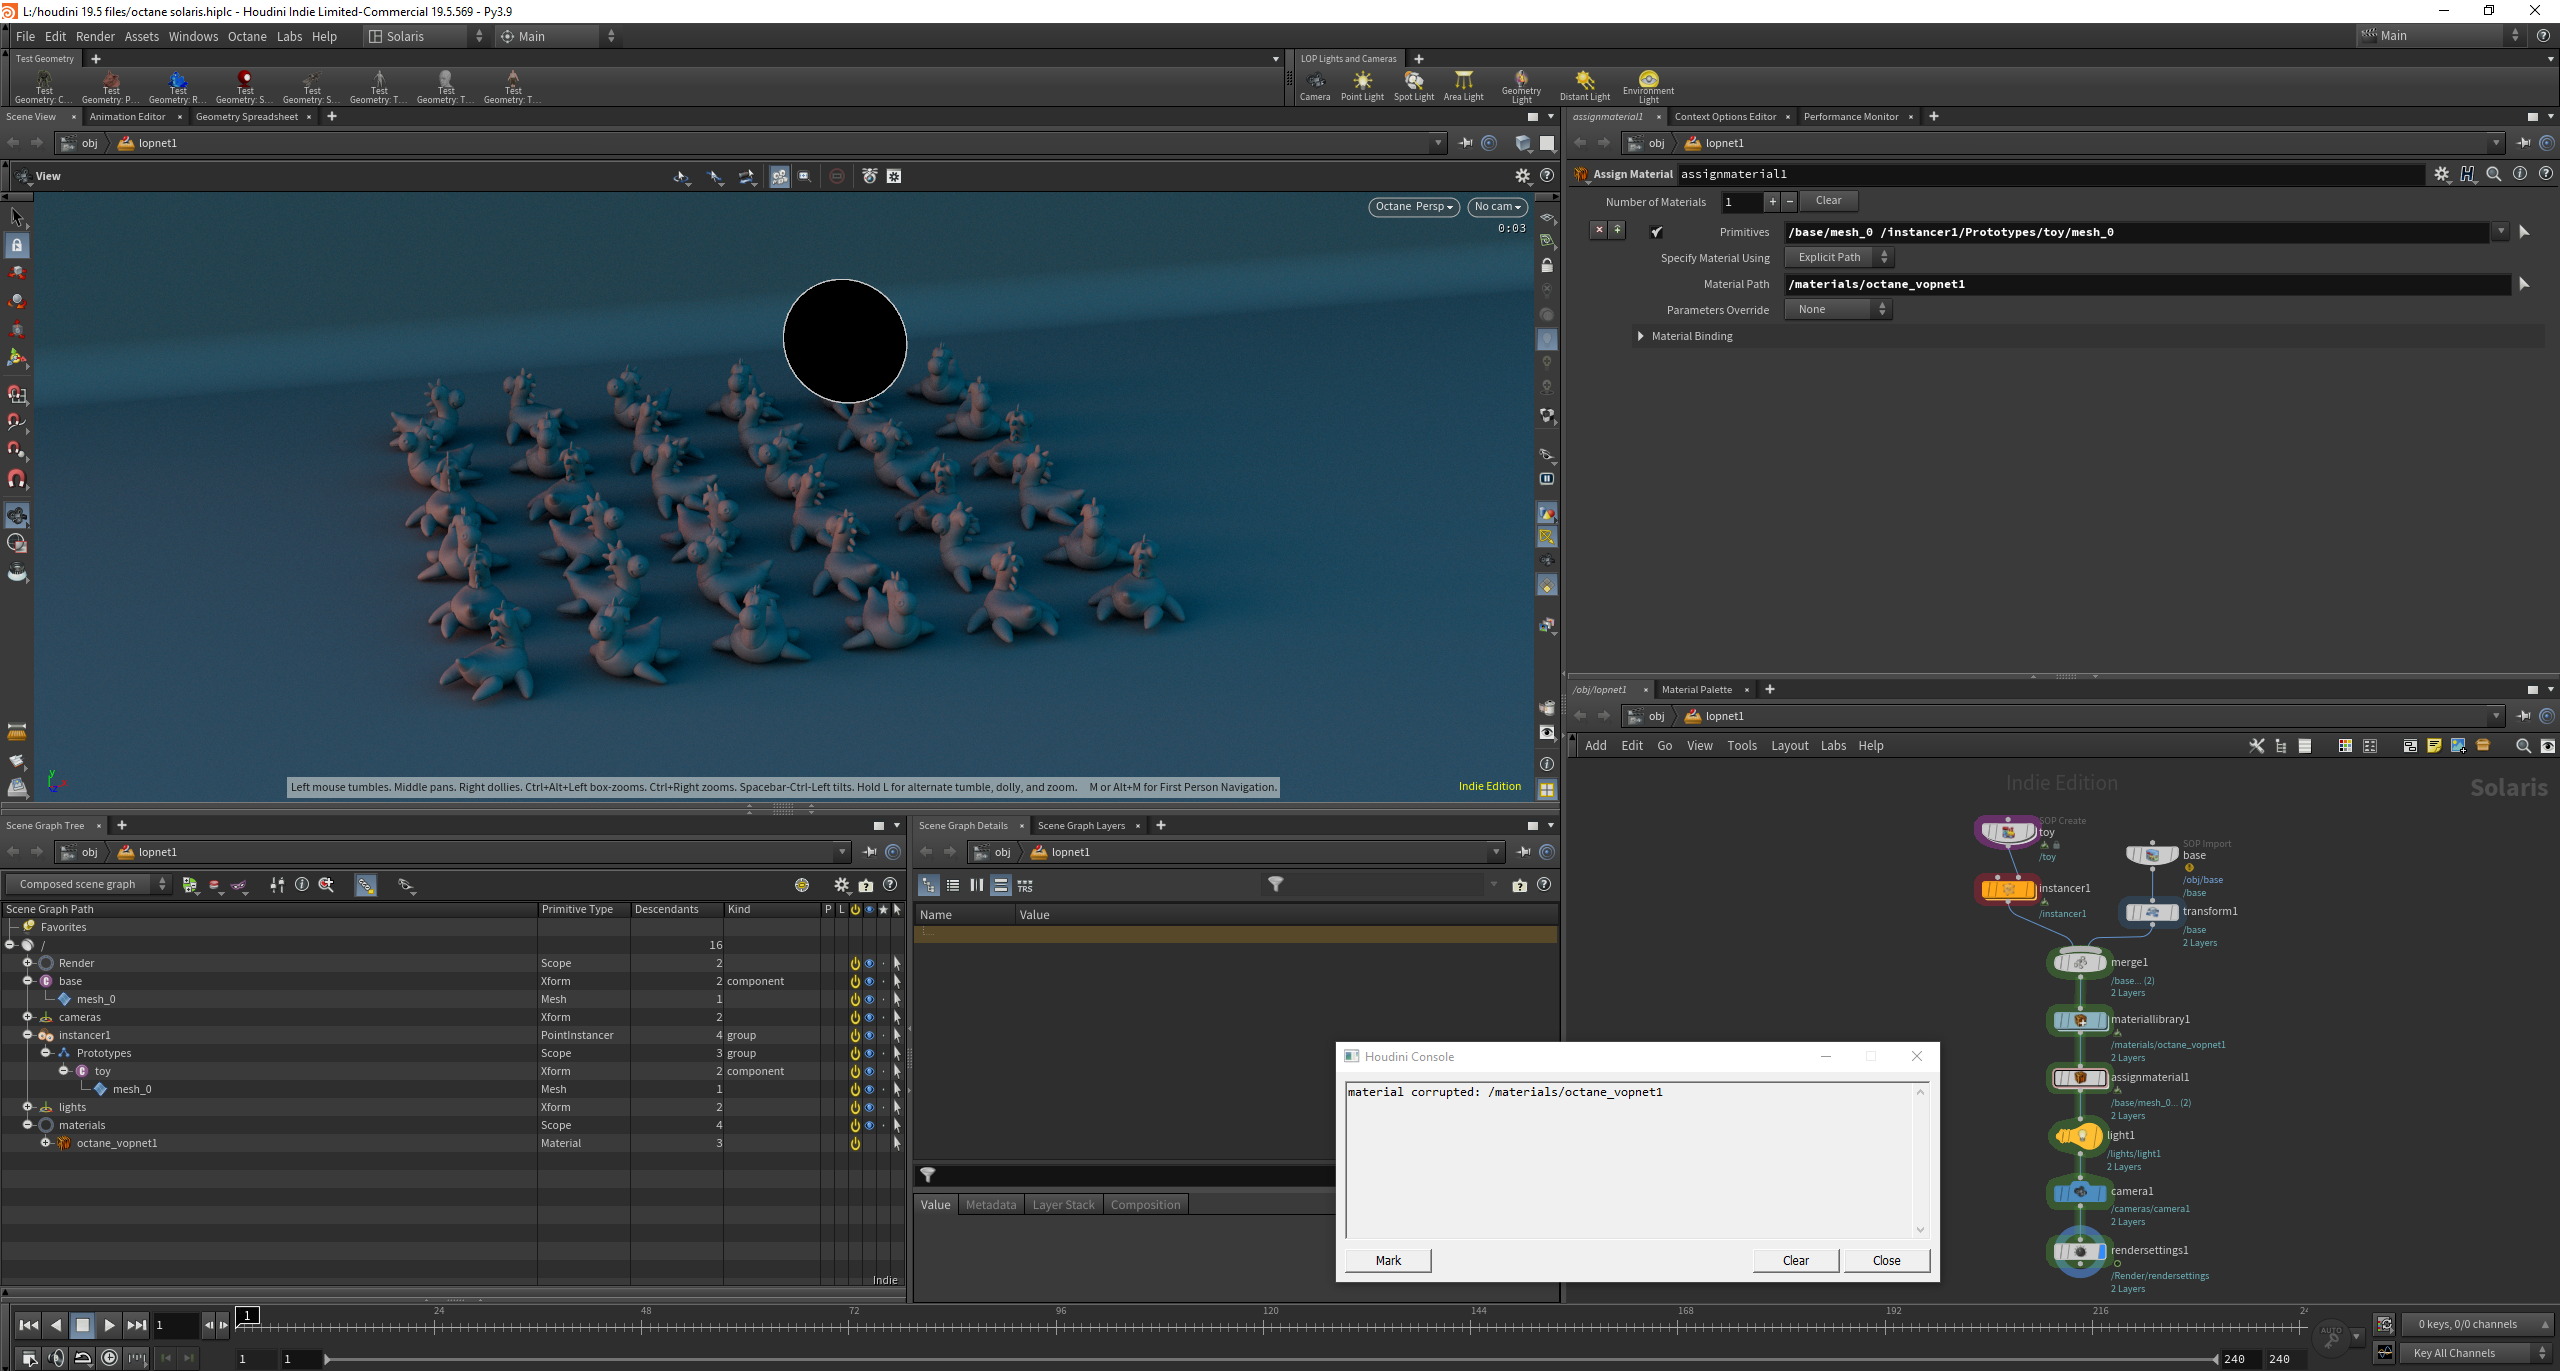Screen dimensions: 2560x1371
Task: Click the Distant Light shelf icon
Action: click(1584, 85)
